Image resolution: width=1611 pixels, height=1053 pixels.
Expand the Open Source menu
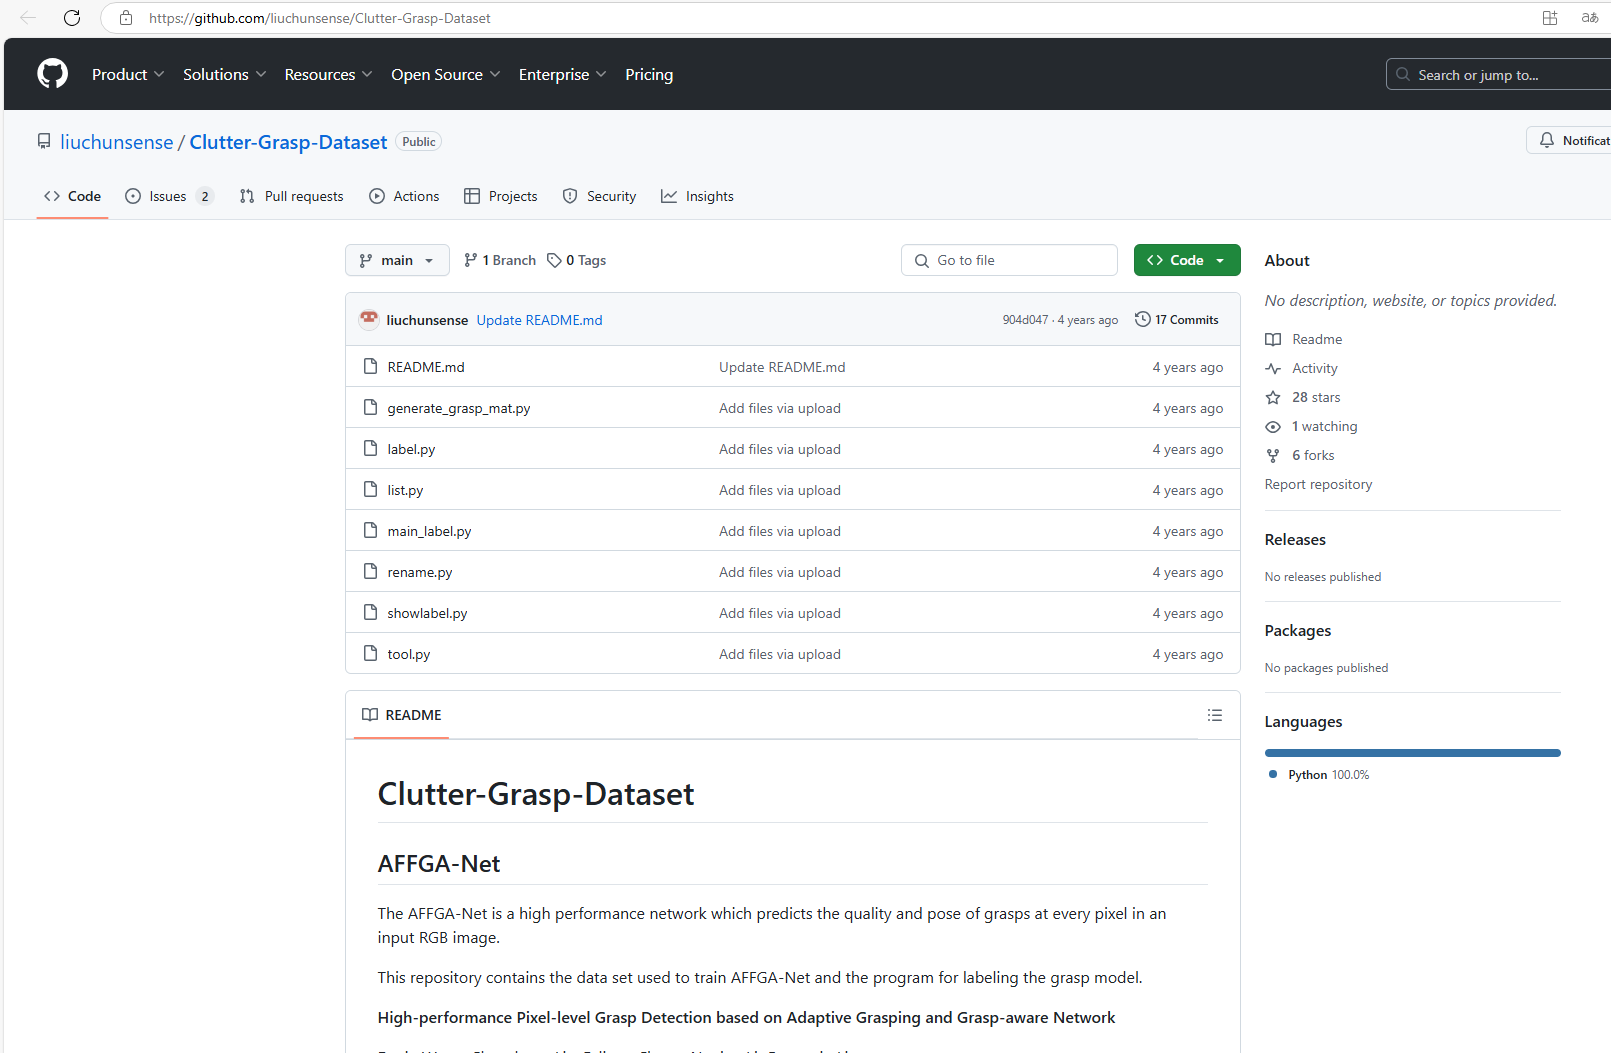coord(445,74)
